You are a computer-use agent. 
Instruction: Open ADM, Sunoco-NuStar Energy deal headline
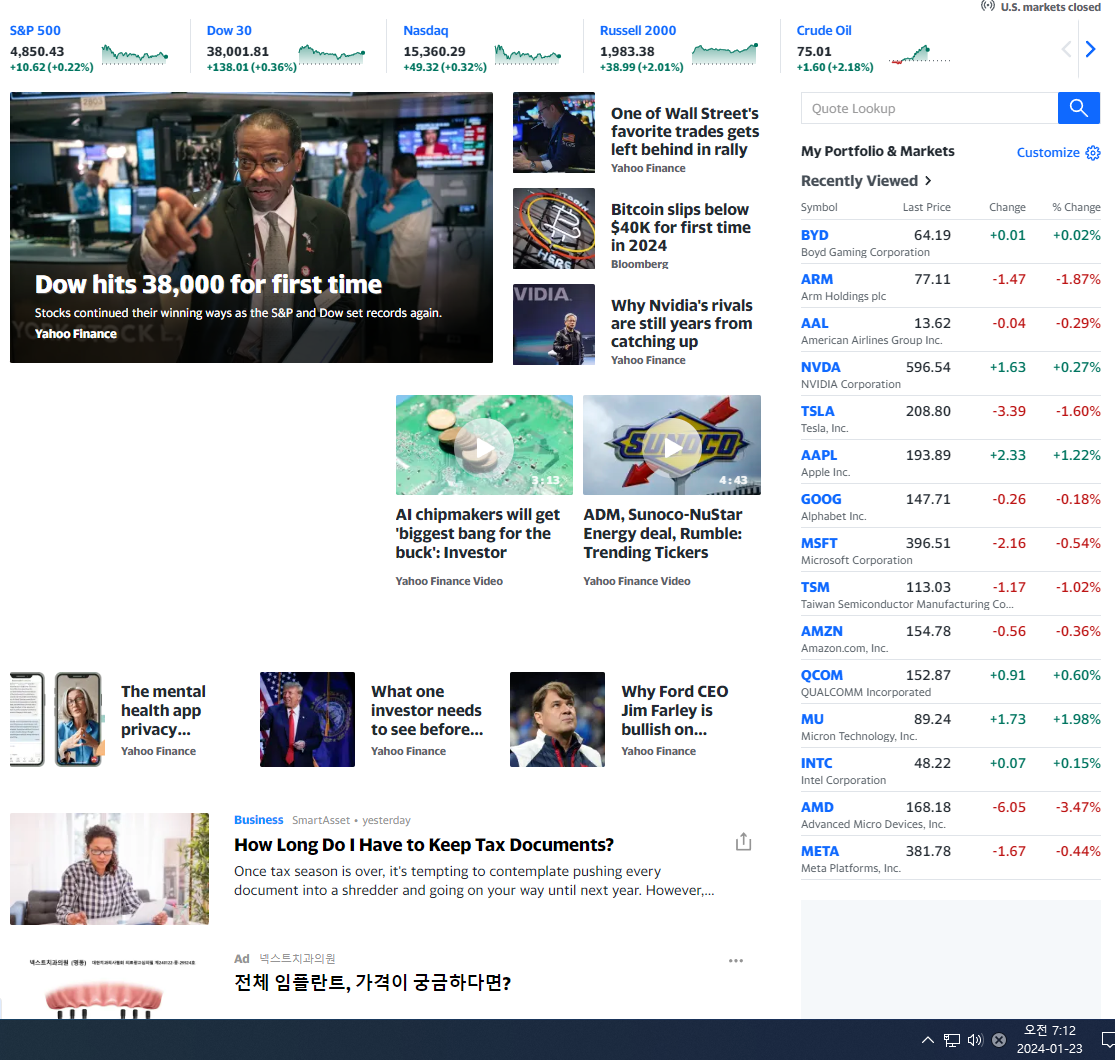[663, 533]
